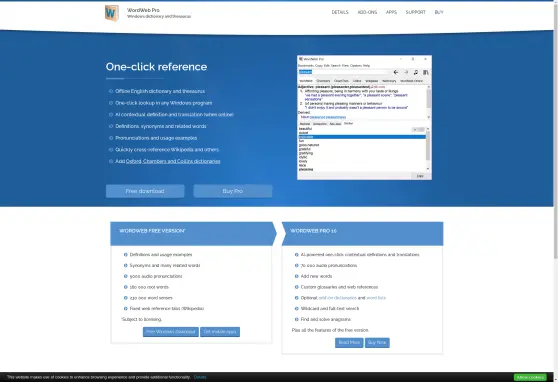Go to the APPS page
558x382 pixels.
[391, 12]
